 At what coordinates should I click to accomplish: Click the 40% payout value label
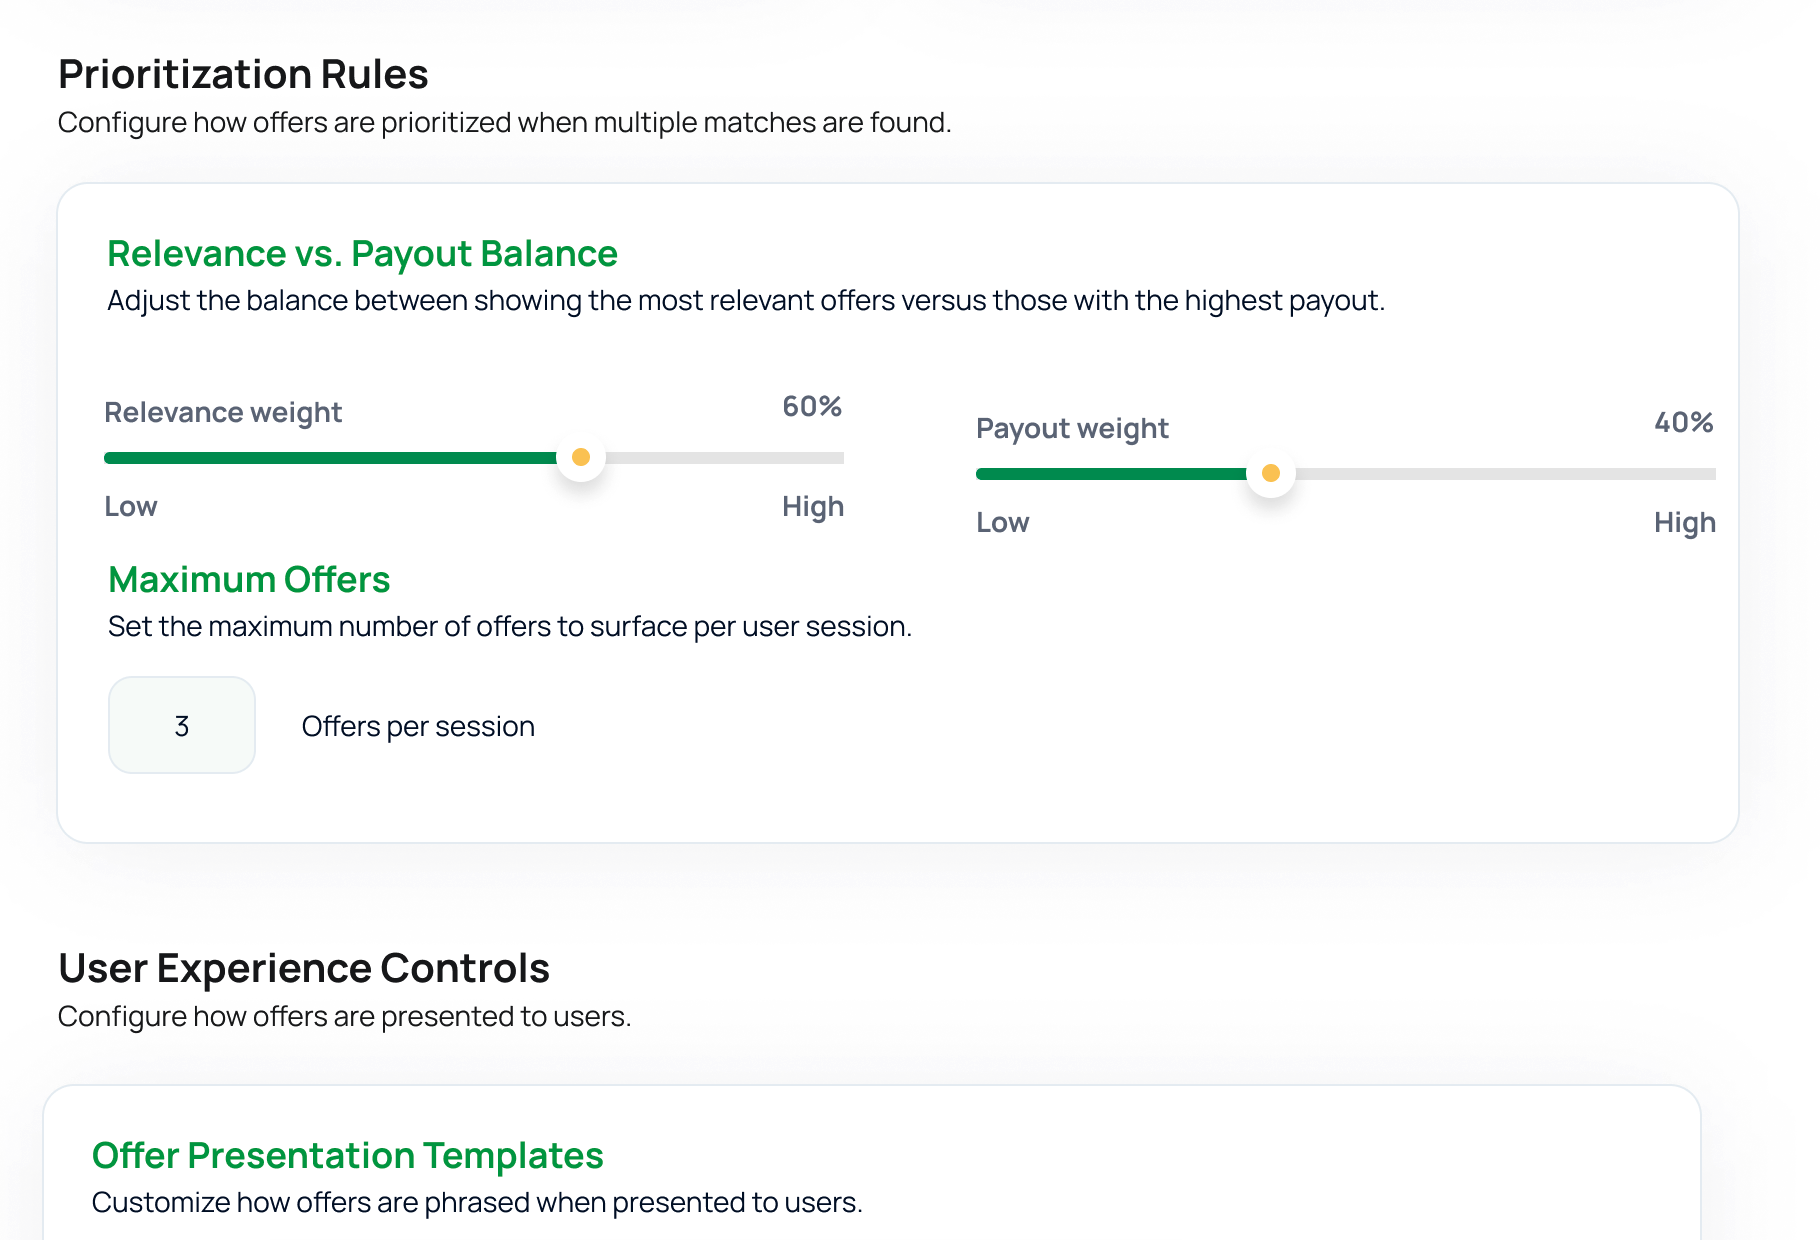[1683, 423]
